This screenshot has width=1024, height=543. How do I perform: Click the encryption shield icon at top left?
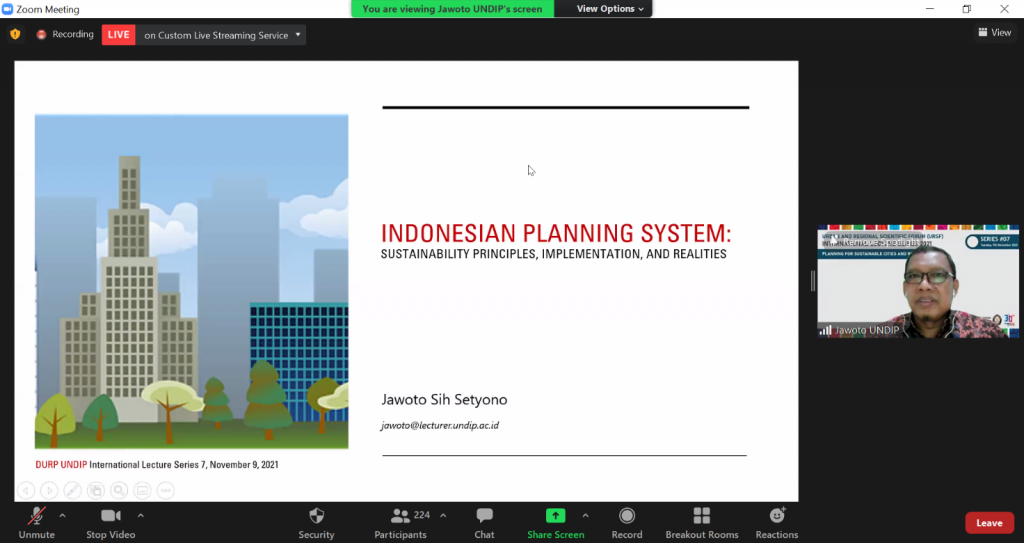[15, 34]
